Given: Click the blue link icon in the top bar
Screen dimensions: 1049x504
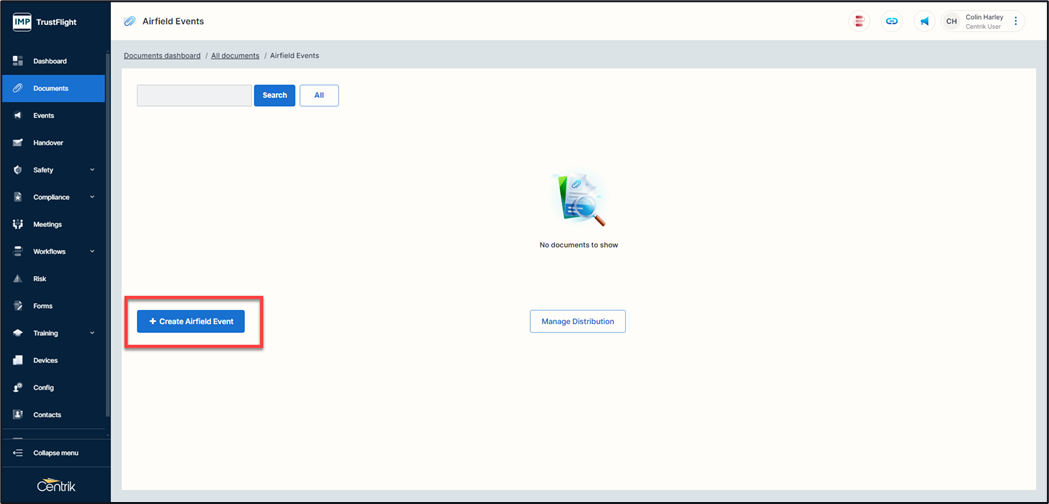Looking at the screenshot, I should point(892,21).
